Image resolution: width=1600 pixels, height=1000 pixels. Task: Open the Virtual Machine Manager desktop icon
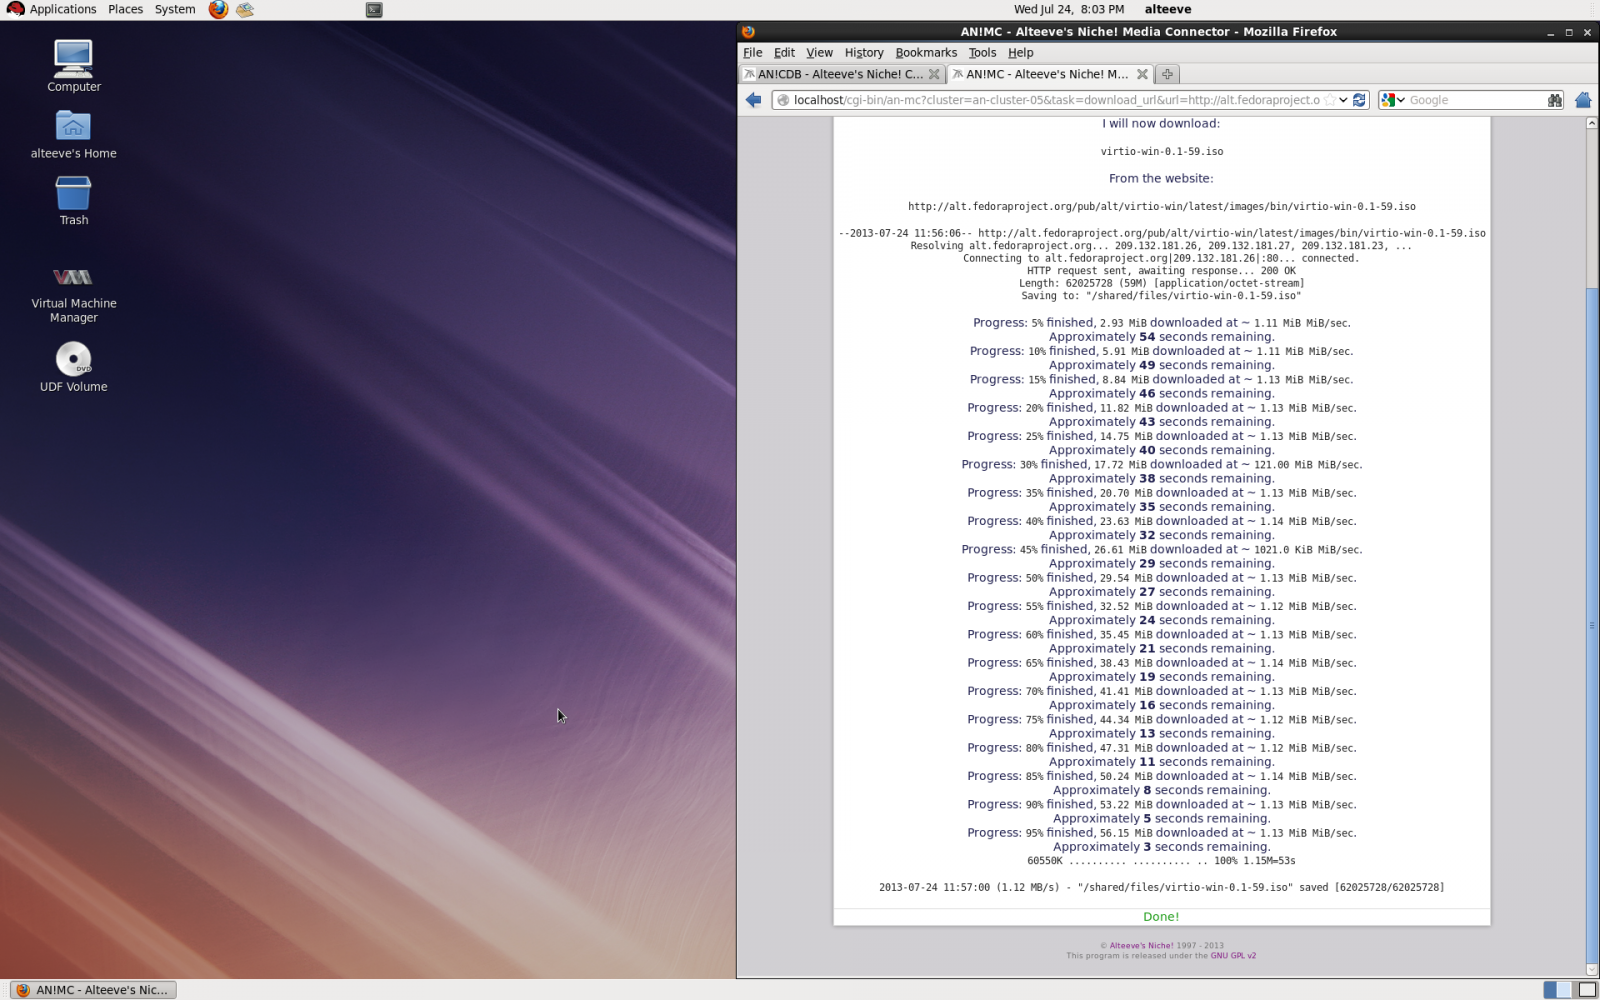coord(73,278)
